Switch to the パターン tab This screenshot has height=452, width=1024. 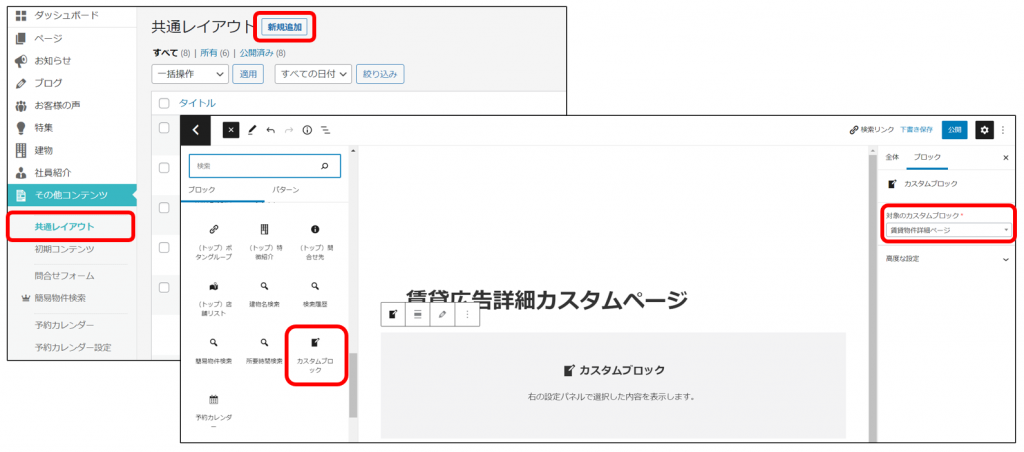click(x=285, y=189)
